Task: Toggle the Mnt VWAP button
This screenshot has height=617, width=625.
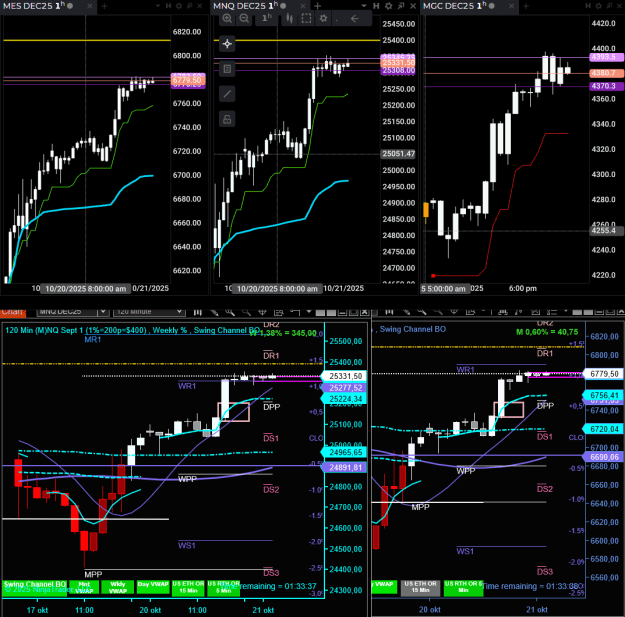Action: pyautogui.click(x=84, y=588)
